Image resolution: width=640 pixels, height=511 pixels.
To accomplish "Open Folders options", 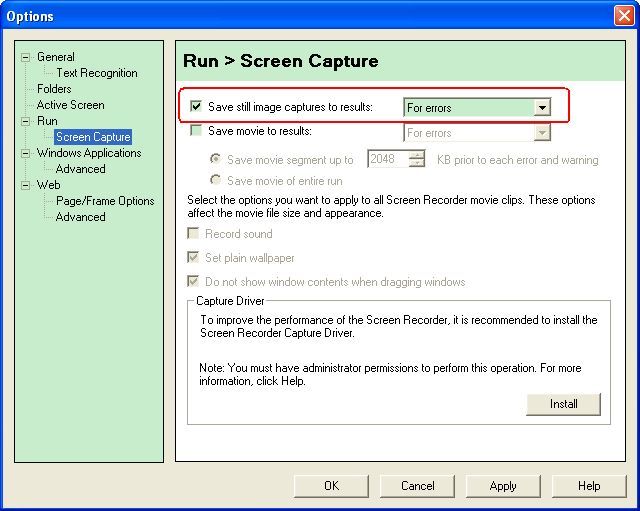I will [54, 89].
